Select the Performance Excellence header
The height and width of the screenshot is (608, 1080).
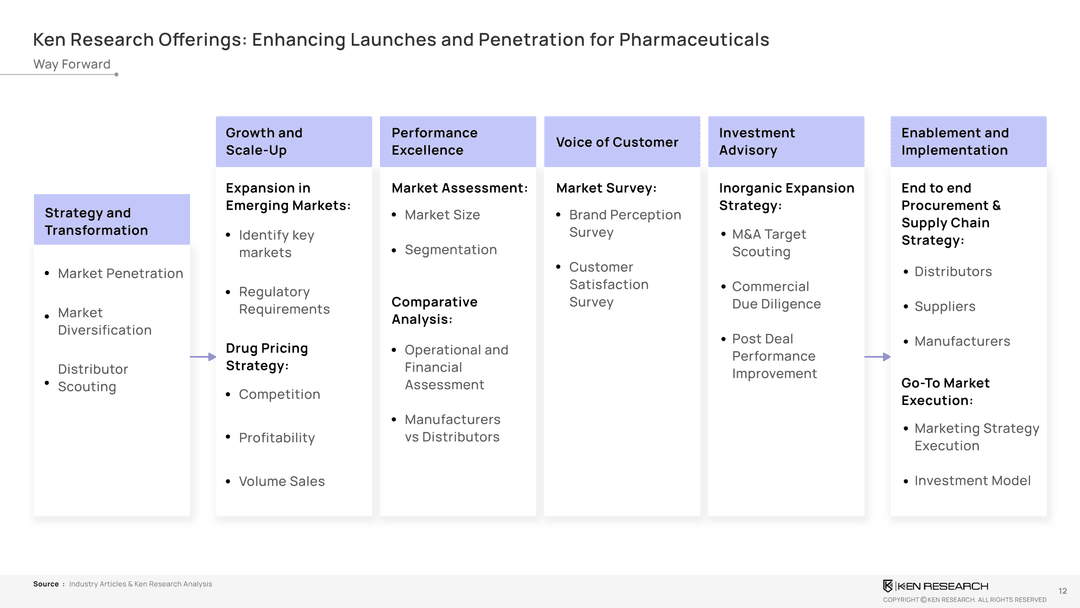pos(457,142)
